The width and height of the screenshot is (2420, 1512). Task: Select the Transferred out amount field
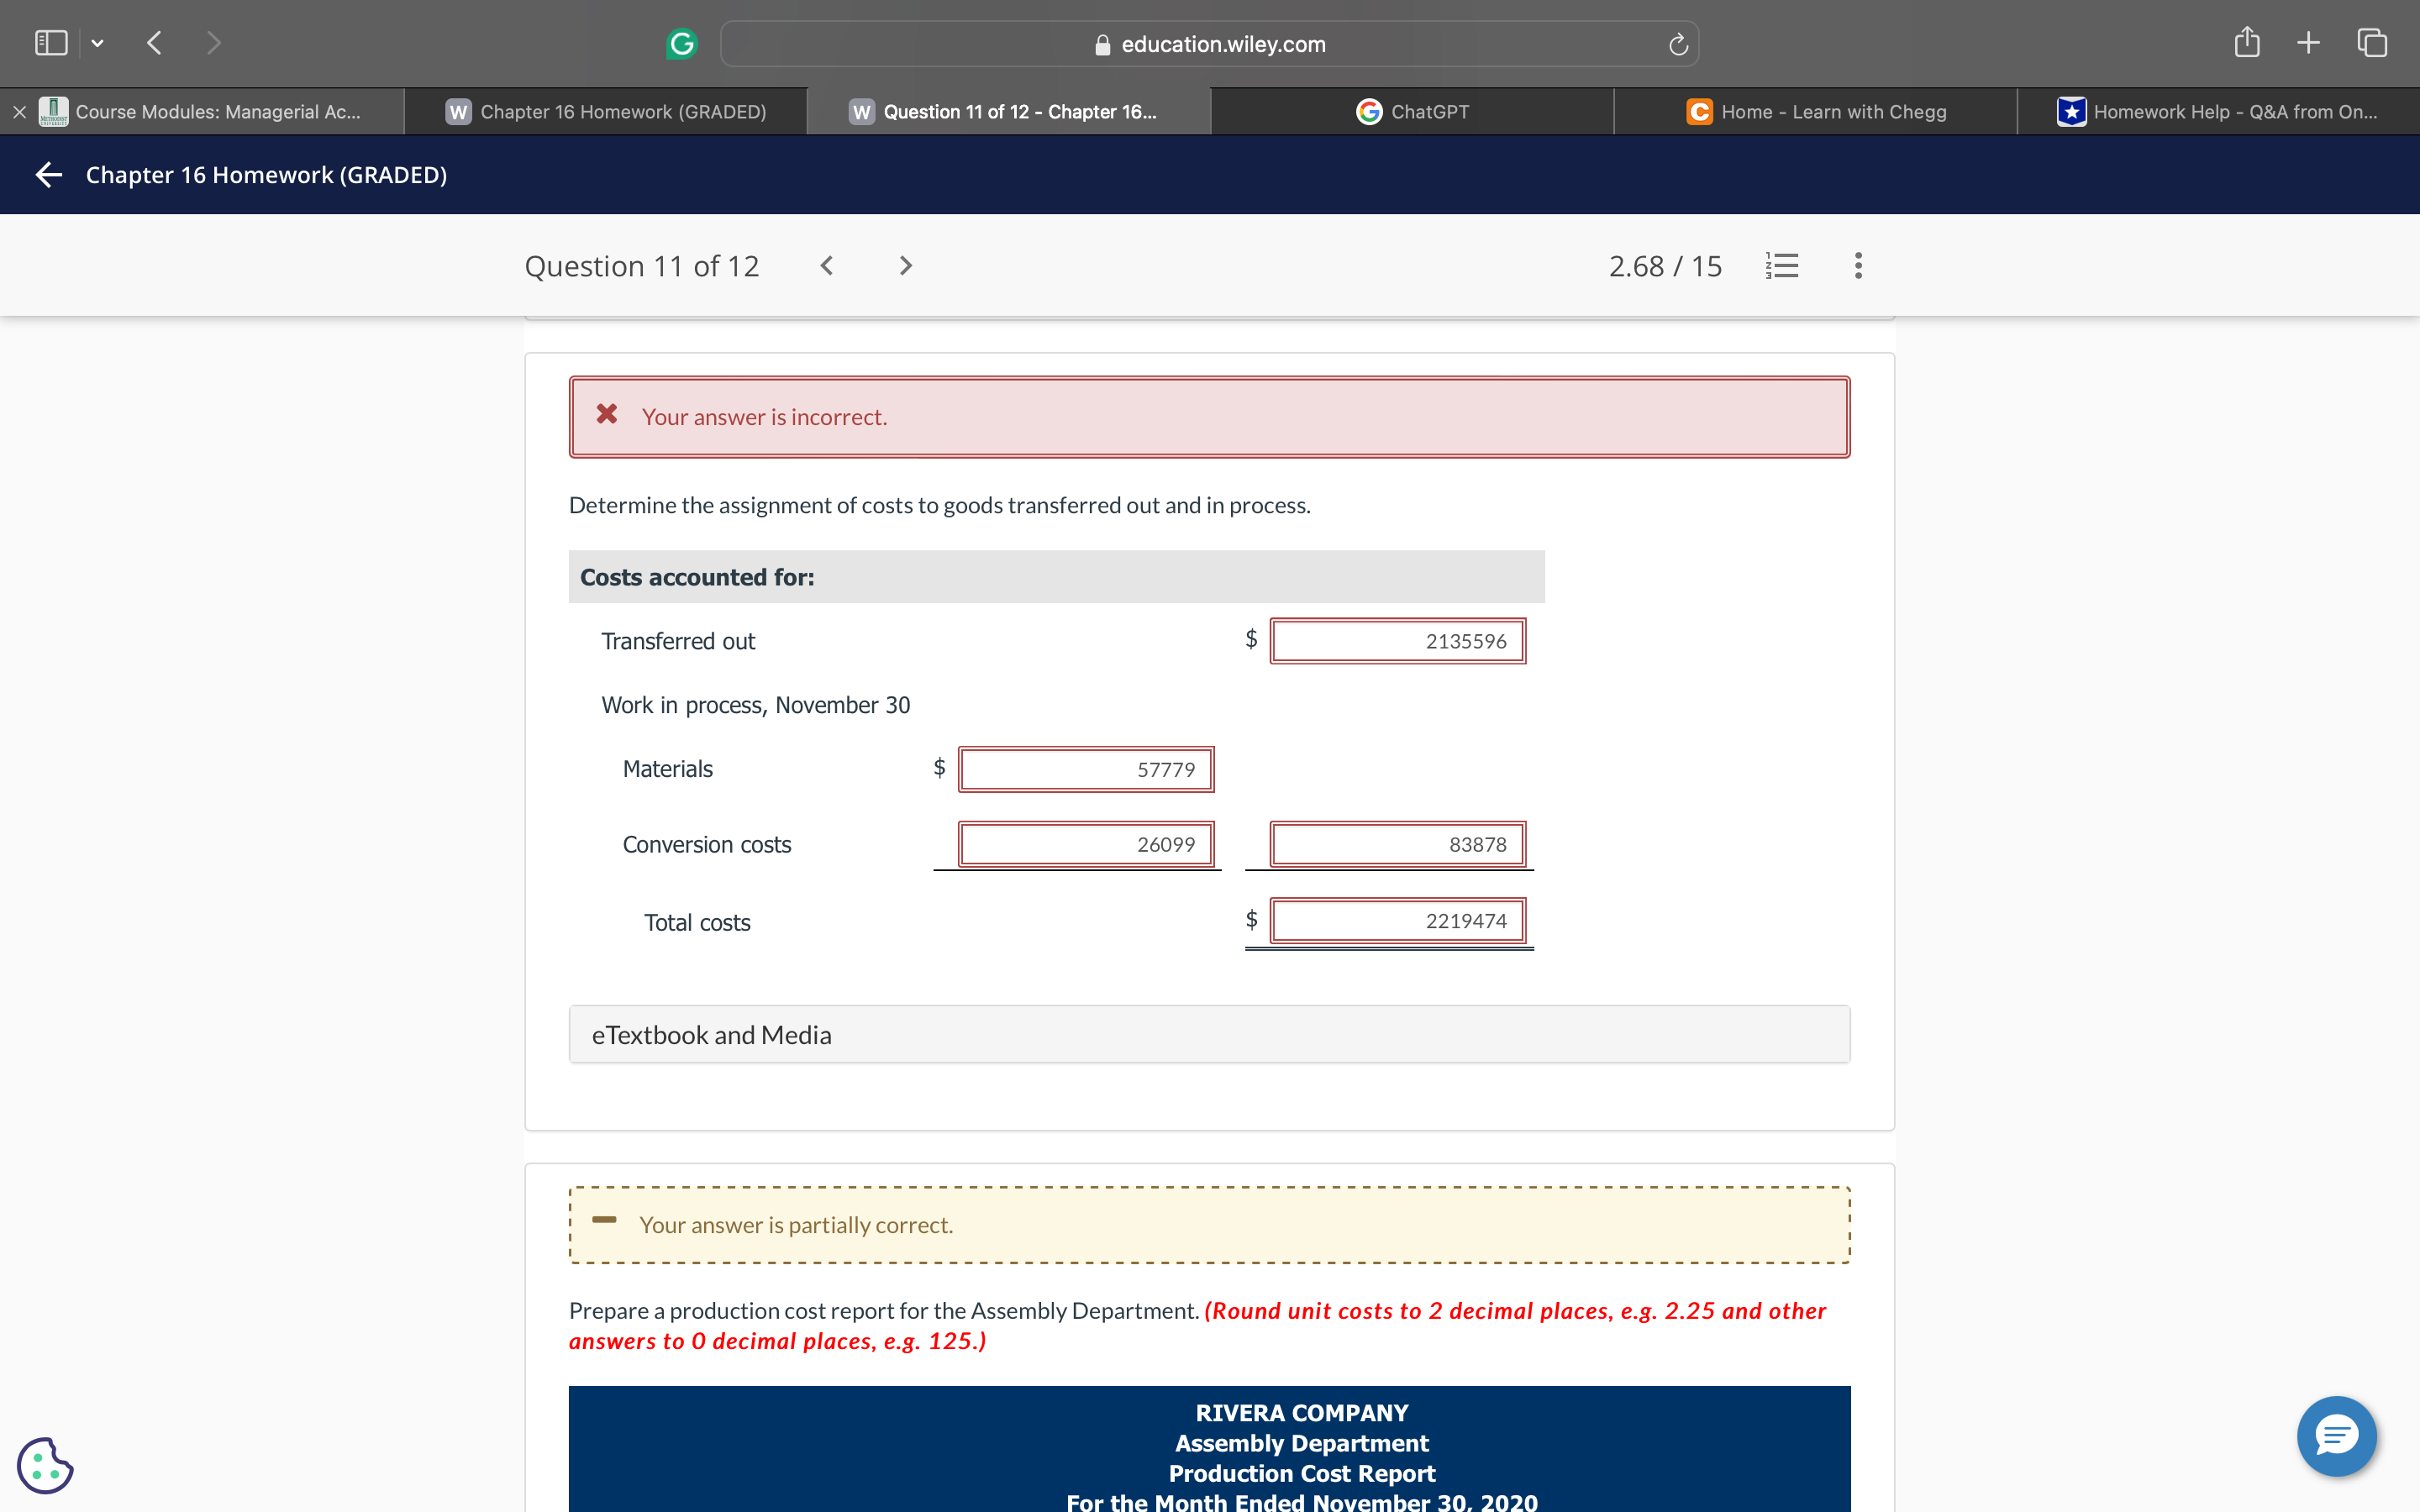(1397, 641)
